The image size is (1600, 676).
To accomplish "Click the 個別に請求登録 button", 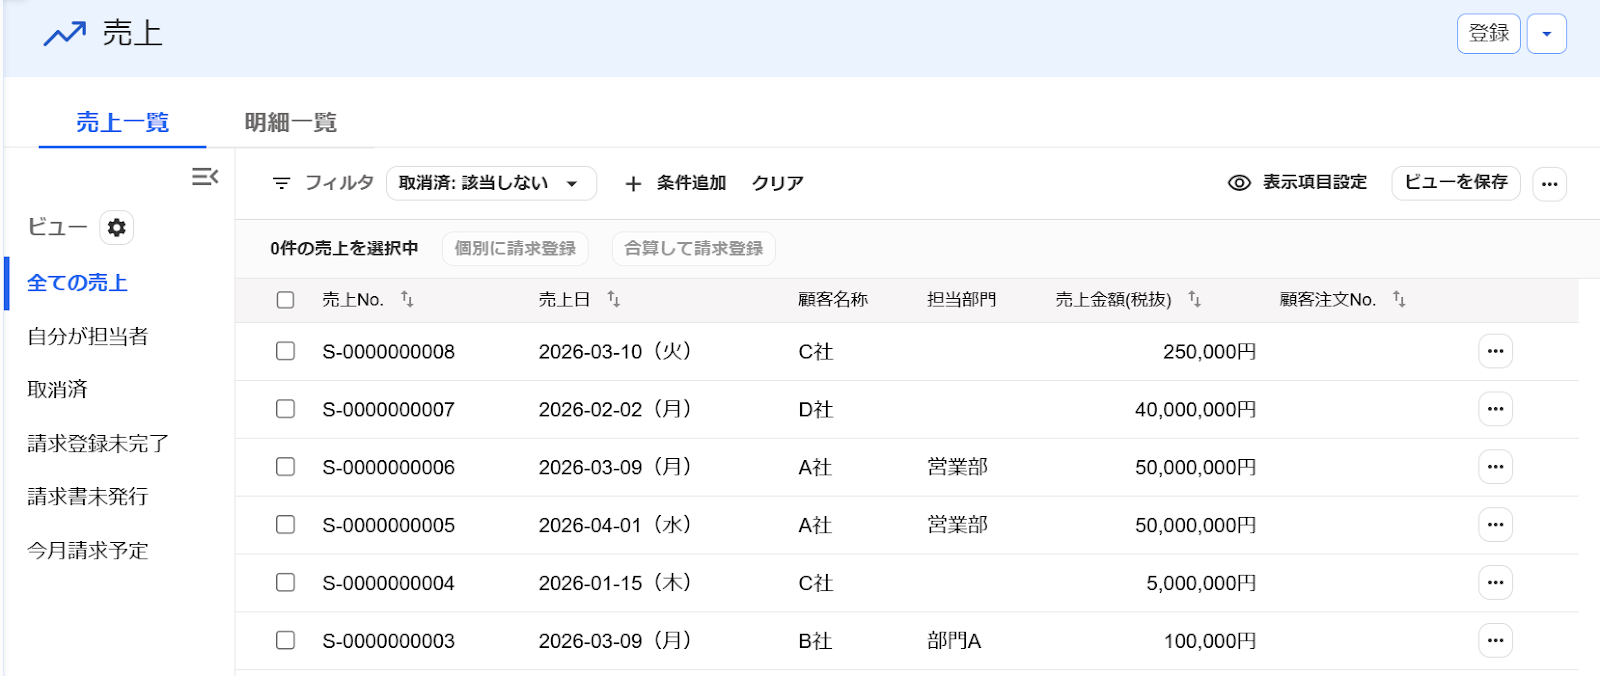I will (x=515, y=249).
